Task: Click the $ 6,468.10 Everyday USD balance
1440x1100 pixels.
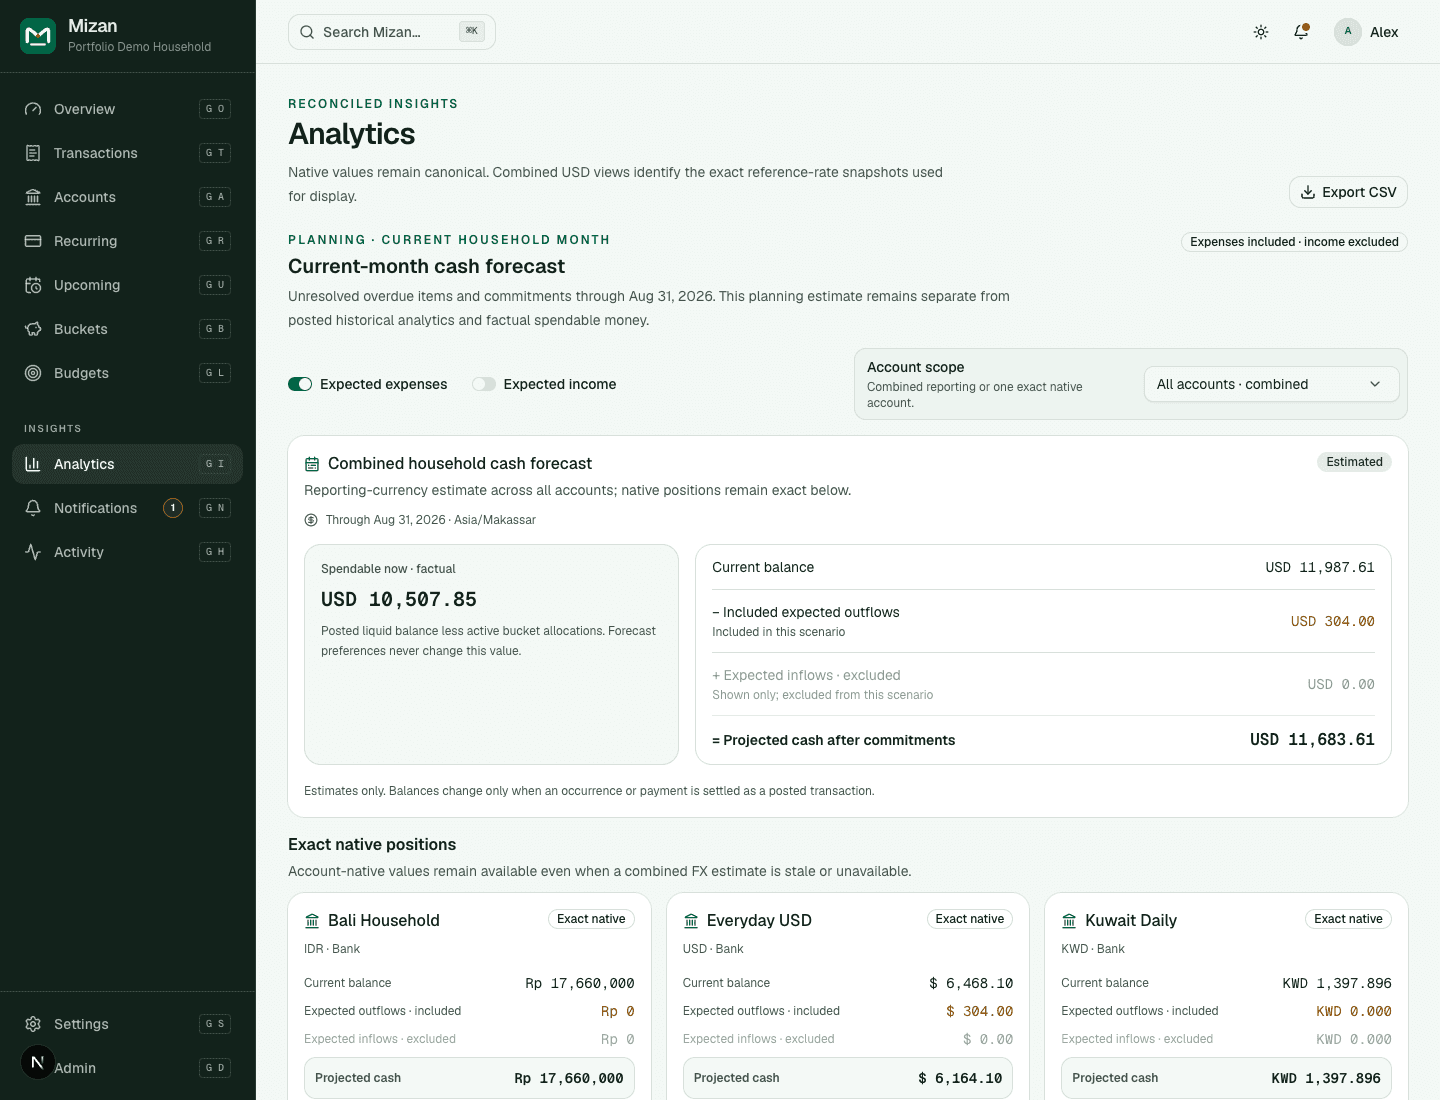Action: coord(971,983)
